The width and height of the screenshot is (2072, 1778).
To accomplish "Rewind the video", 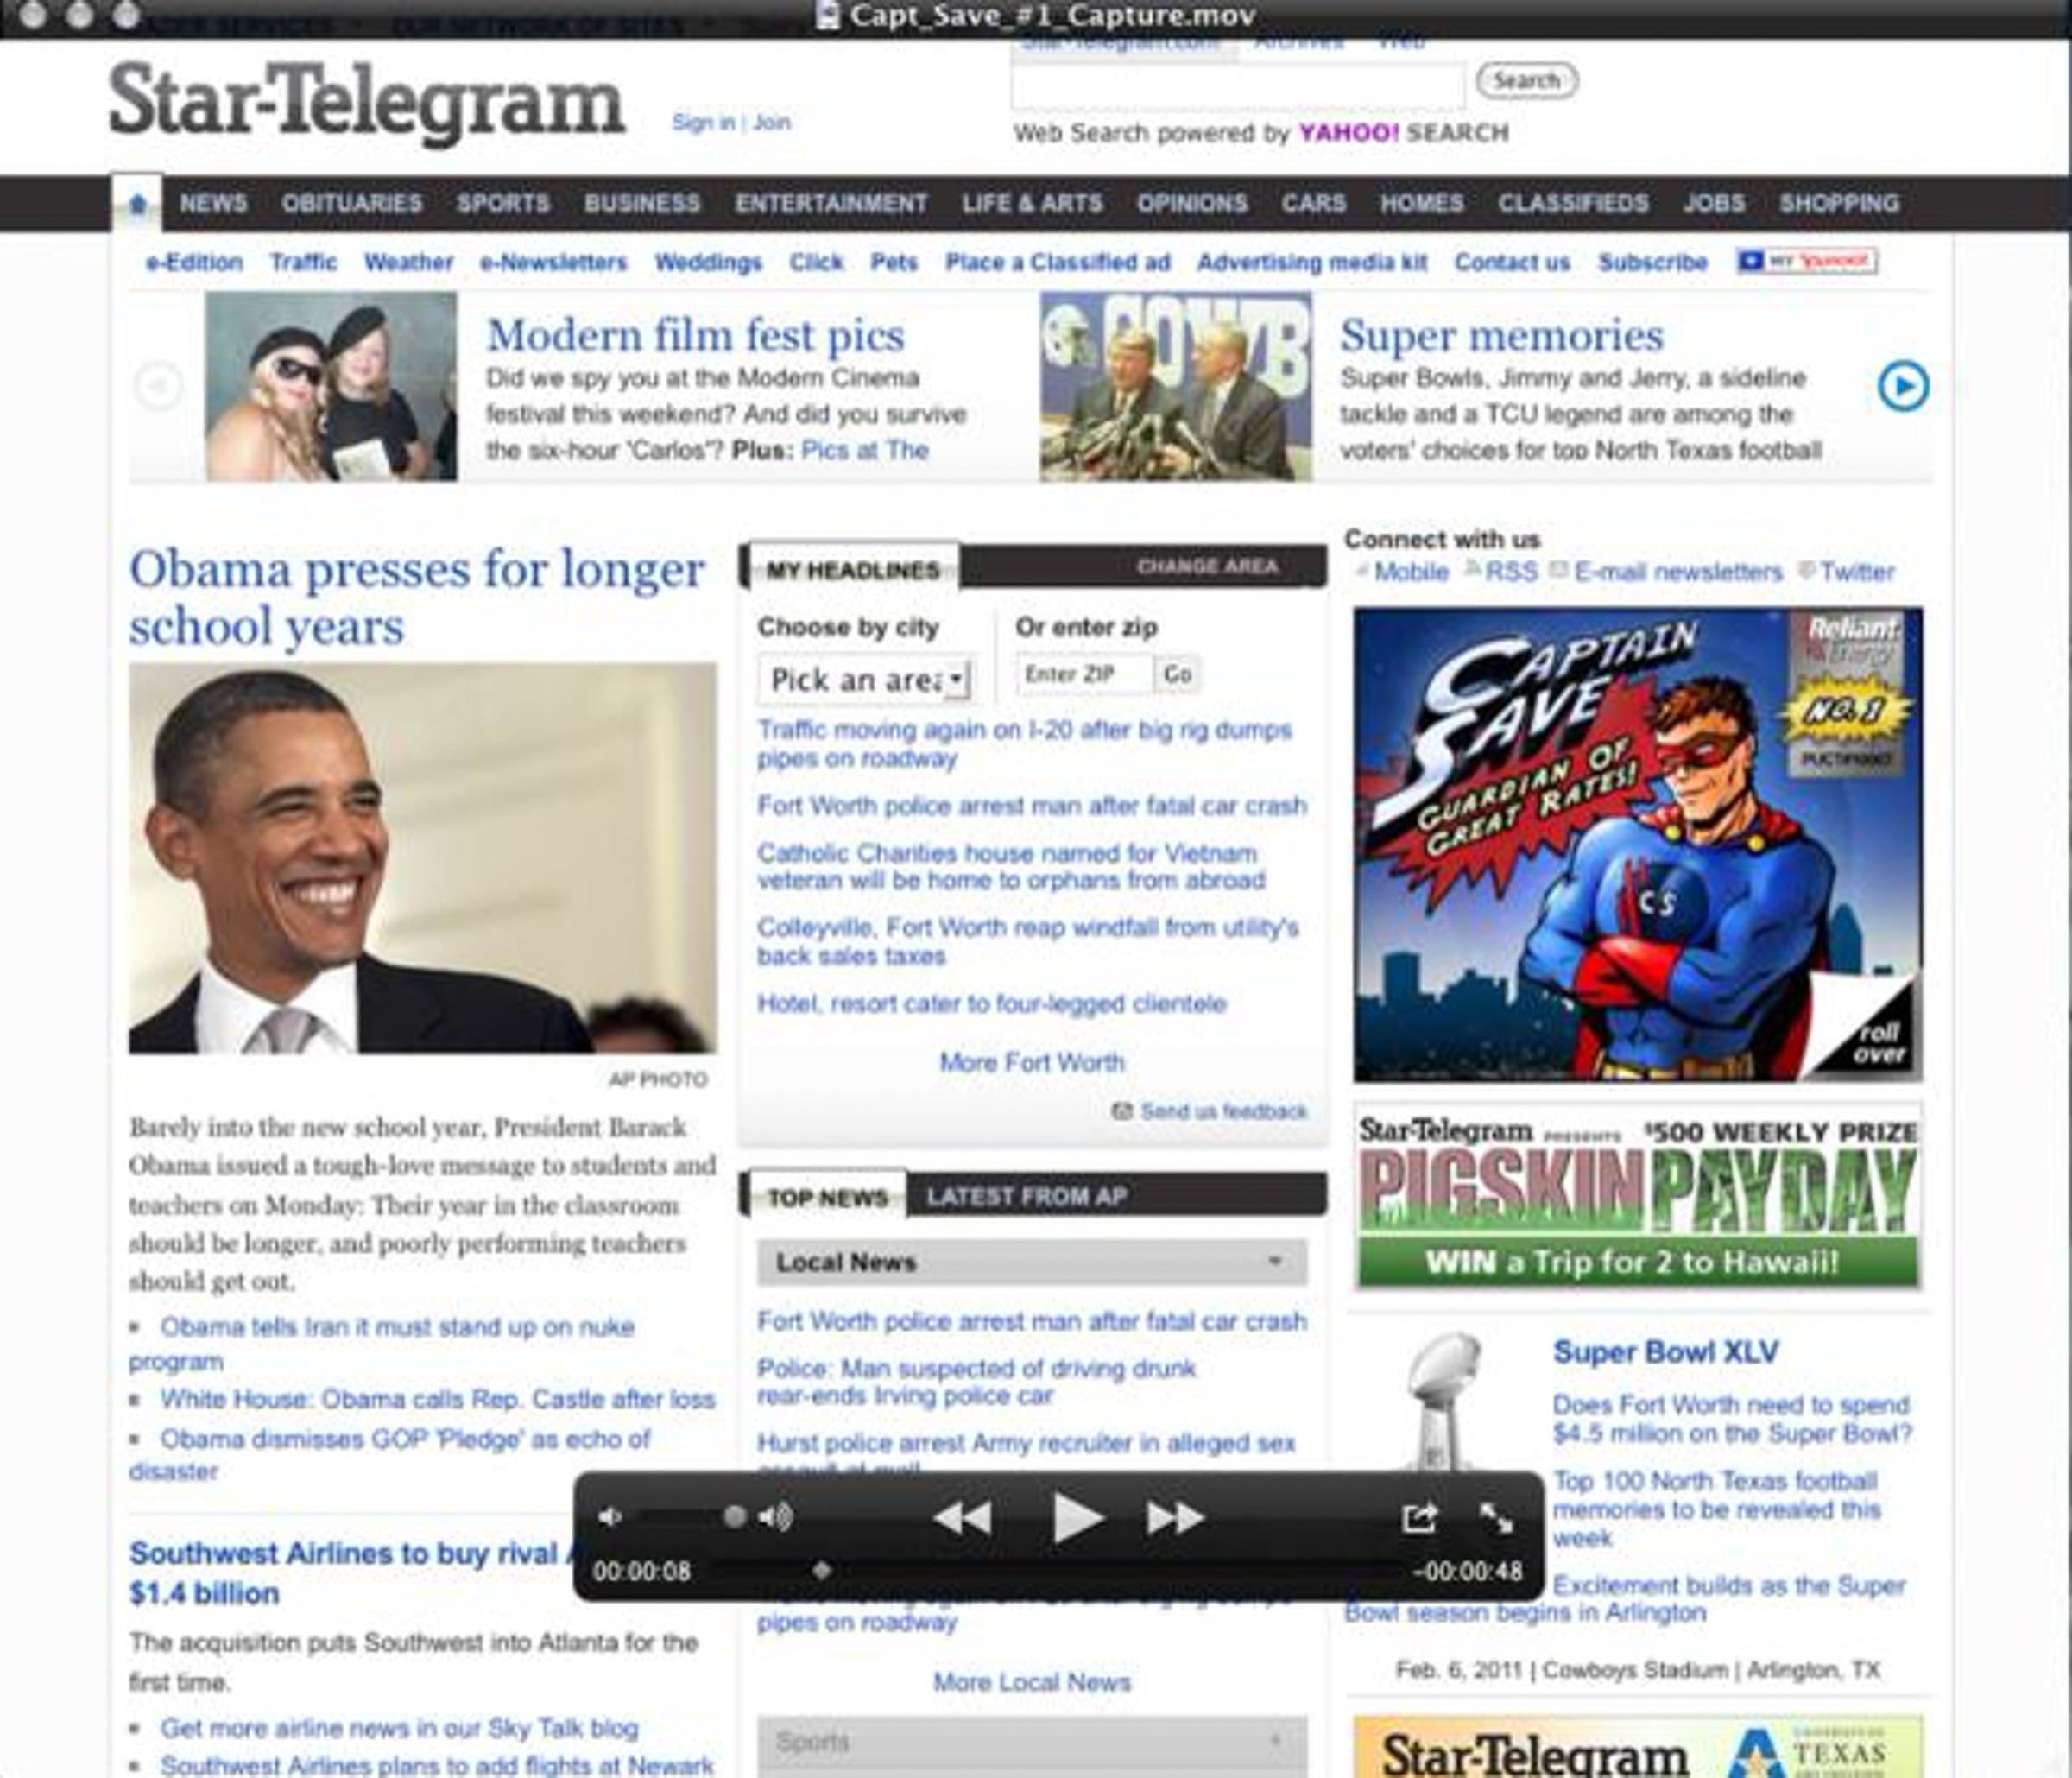I will (962, 1518).
